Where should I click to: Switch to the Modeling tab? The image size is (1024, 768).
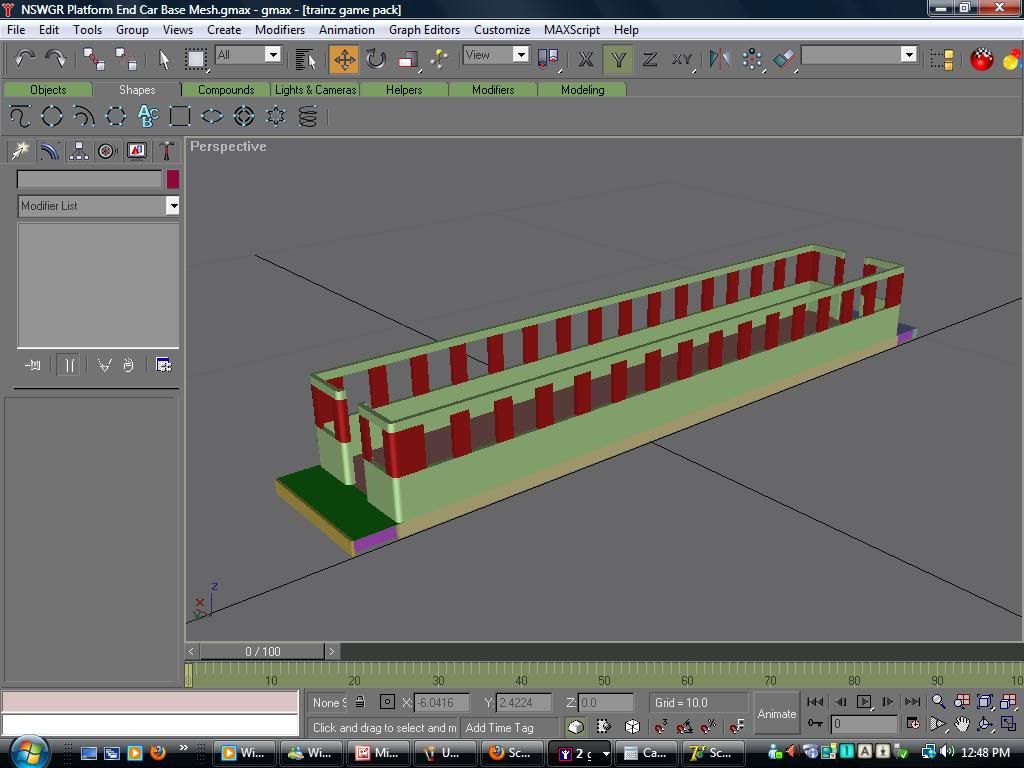click(x=583, y=89)
